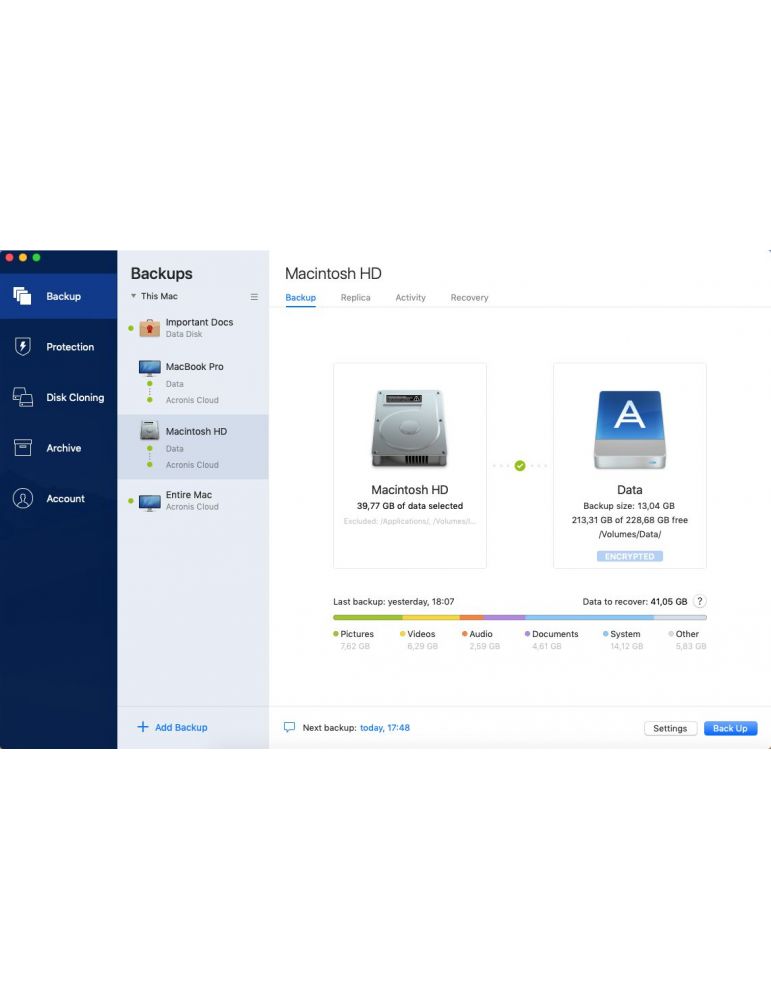Click the Macintosh HD page title
771x1000 pixels.
[x=333, y=274]
